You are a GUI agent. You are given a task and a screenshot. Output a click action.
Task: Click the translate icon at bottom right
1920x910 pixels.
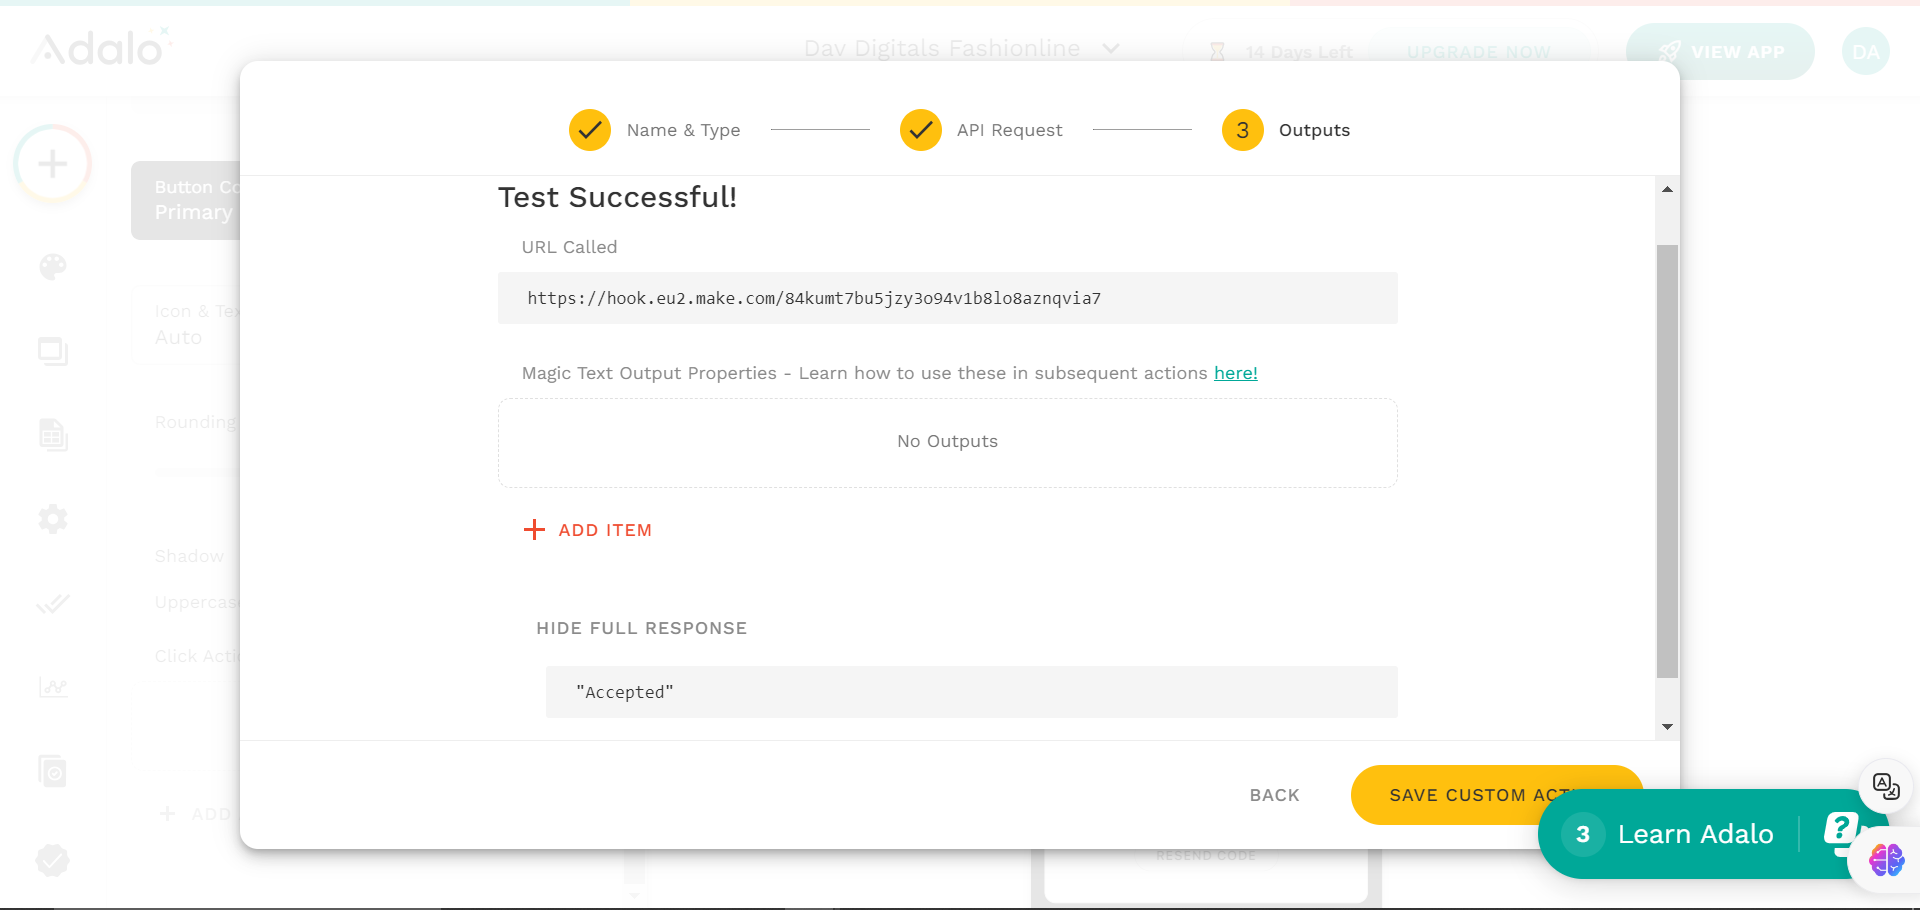pos(1885,786)
